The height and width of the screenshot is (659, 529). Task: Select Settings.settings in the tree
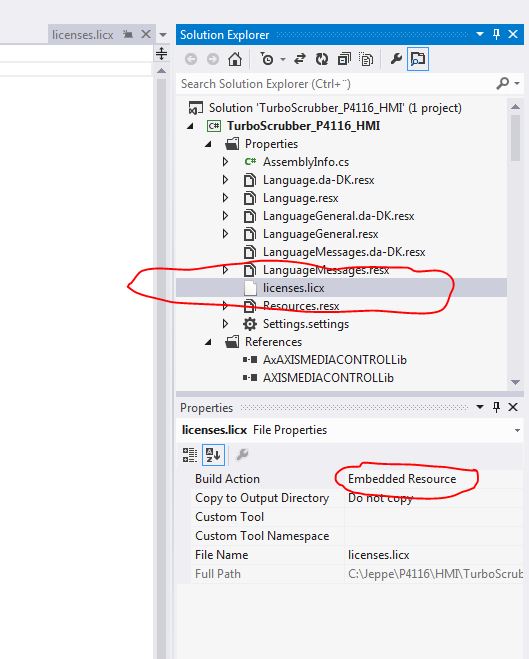[306, 324]
